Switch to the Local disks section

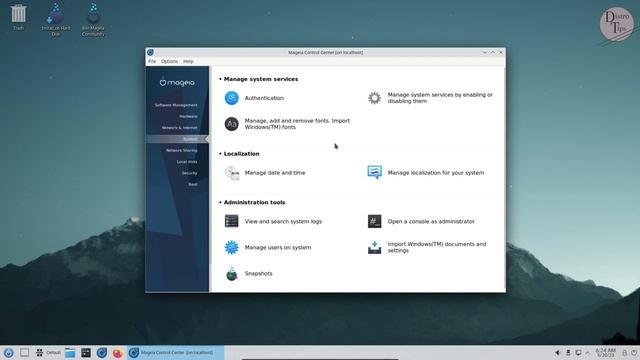point(187,162)
